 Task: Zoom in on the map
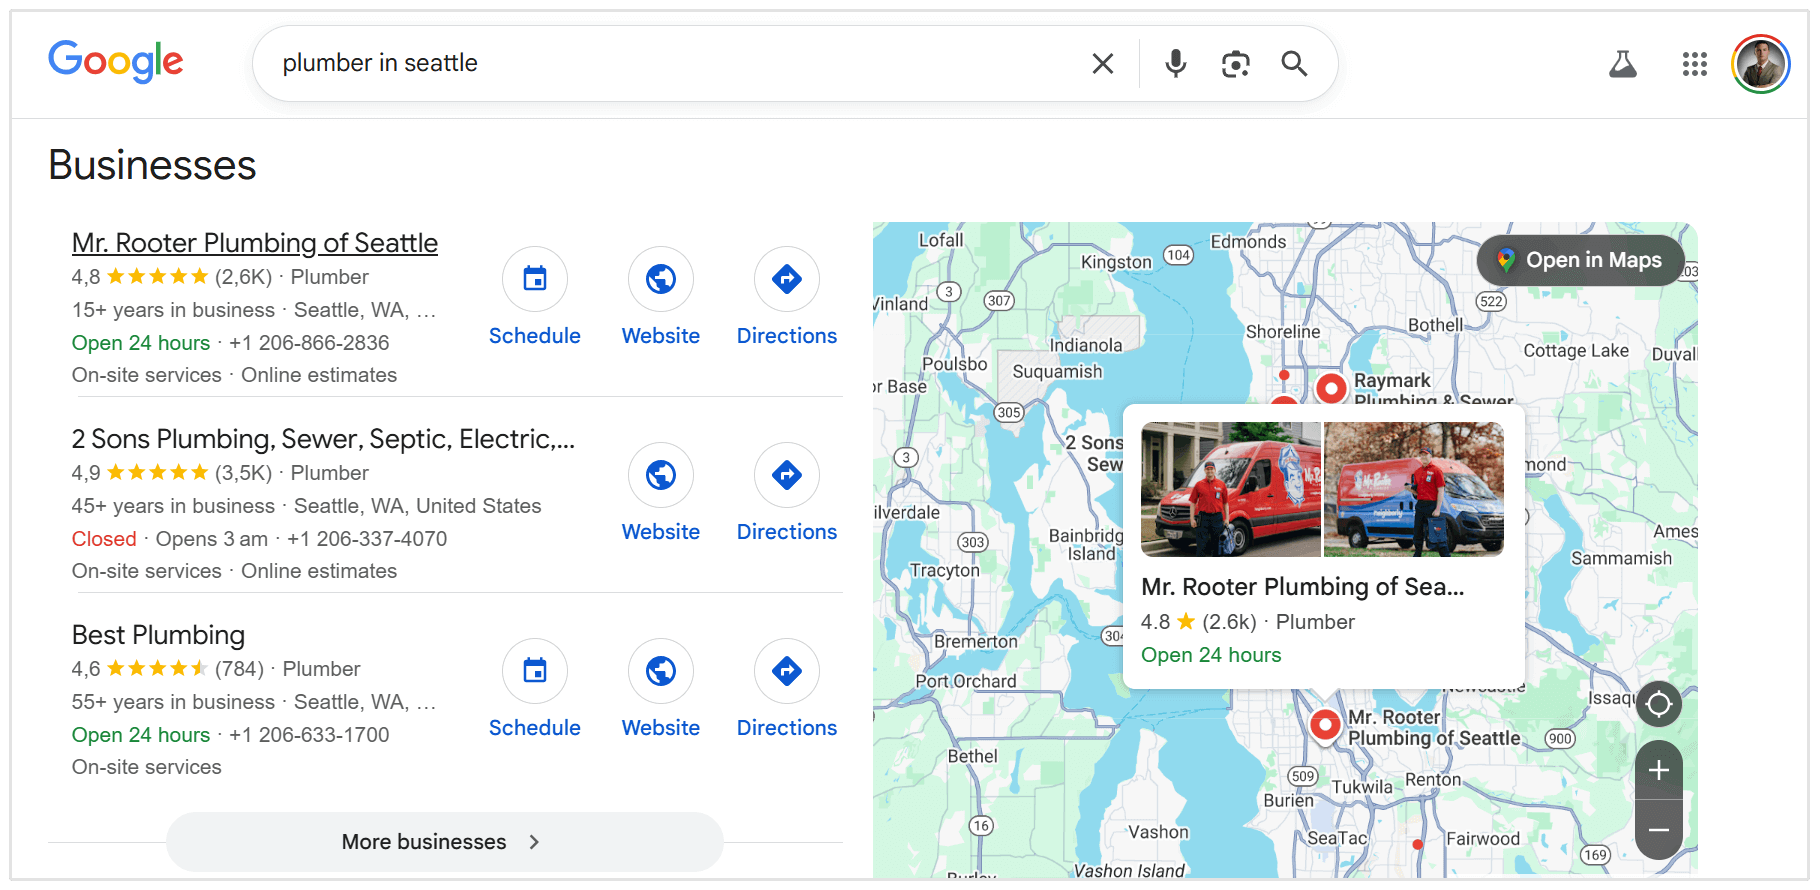click(x=1658, y=770)
